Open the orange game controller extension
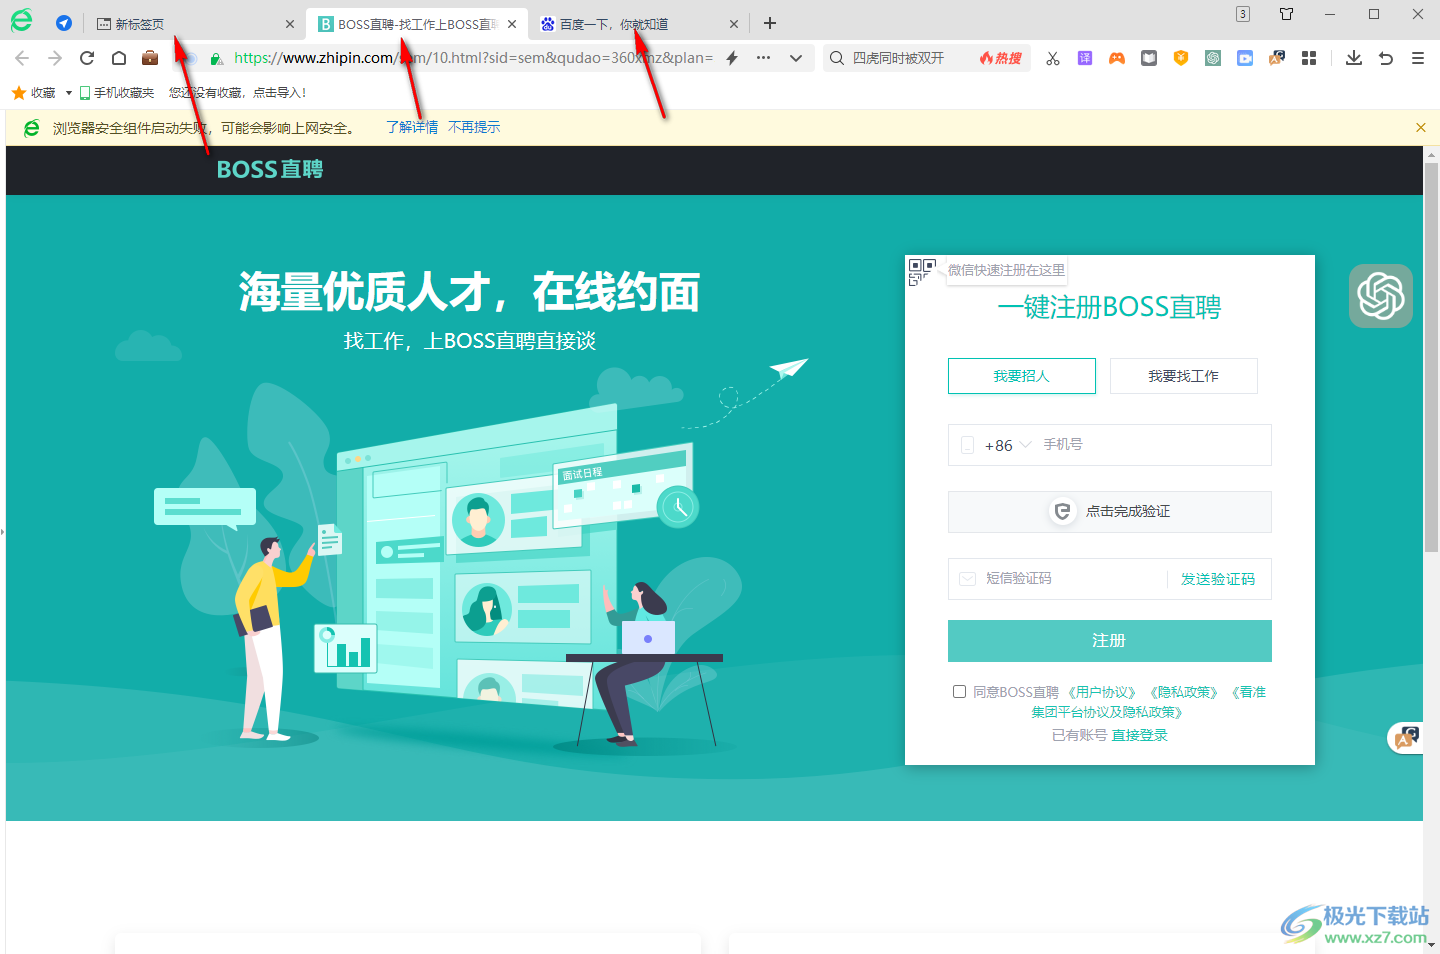Image resolution: width=1440 pixels, height=954 pixels. pyautogui.click(x=1117, y=58)
